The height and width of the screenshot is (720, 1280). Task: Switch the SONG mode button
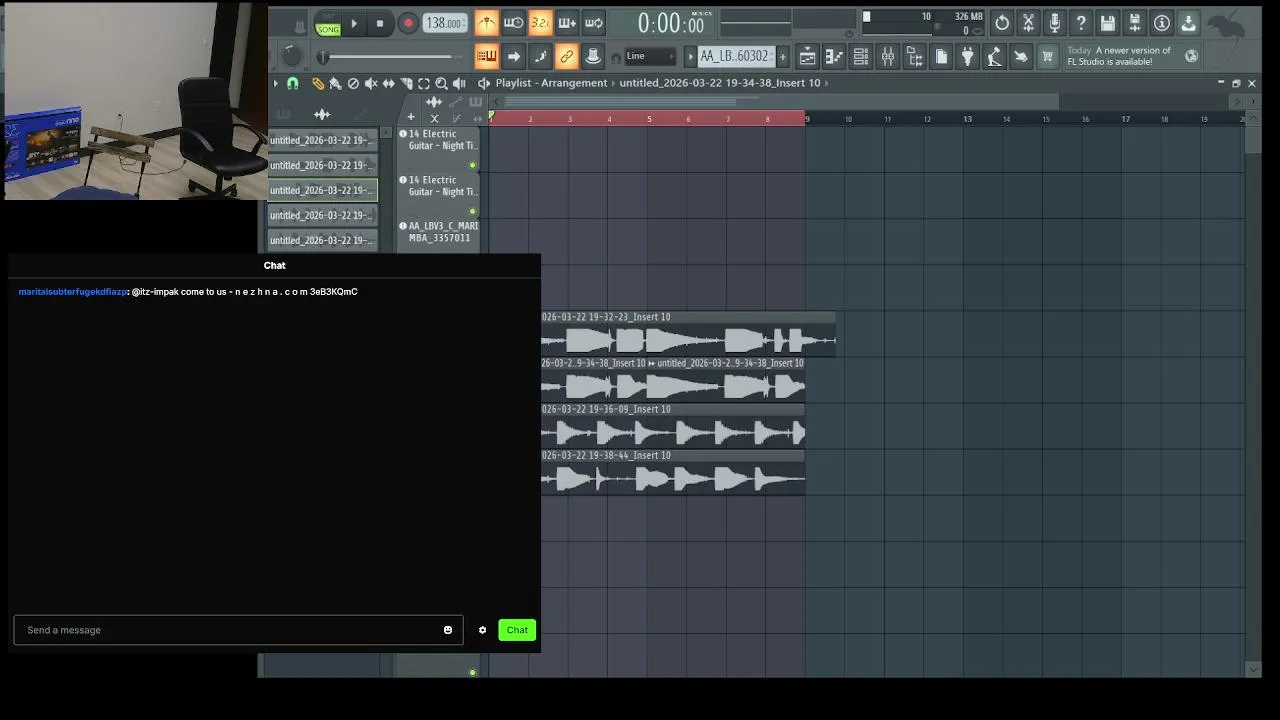328,29
